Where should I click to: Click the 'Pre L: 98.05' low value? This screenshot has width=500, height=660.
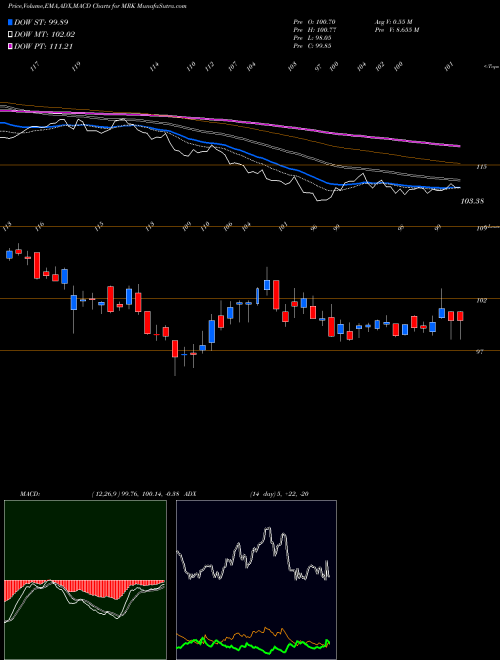(x=312, y=38)
